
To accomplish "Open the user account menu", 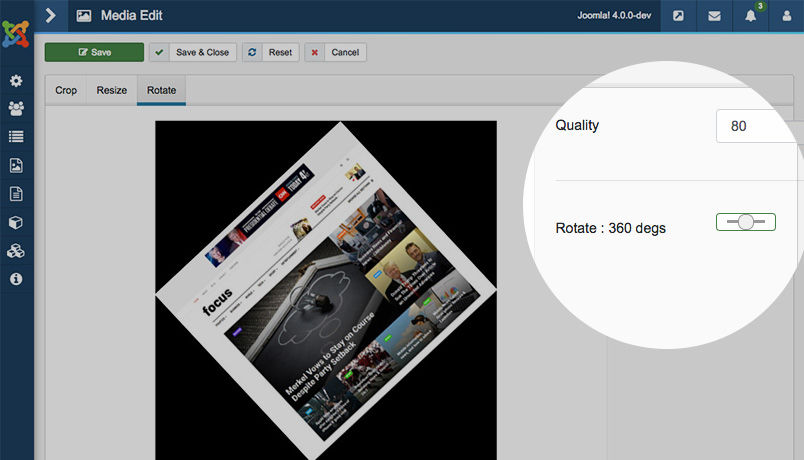I will 786,16.
